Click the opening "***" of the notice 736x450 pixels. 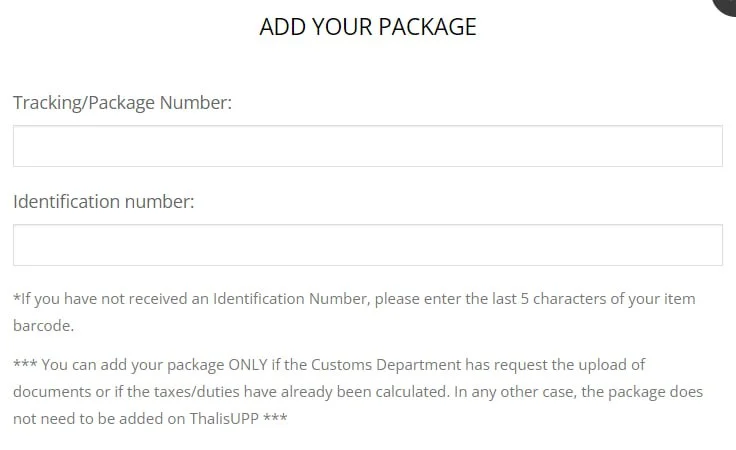[x=24, y=365]
